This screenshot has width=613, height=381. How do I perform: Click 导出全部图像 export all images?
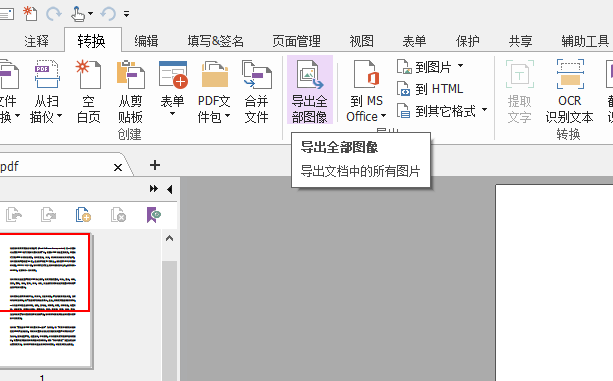(310, 90)
